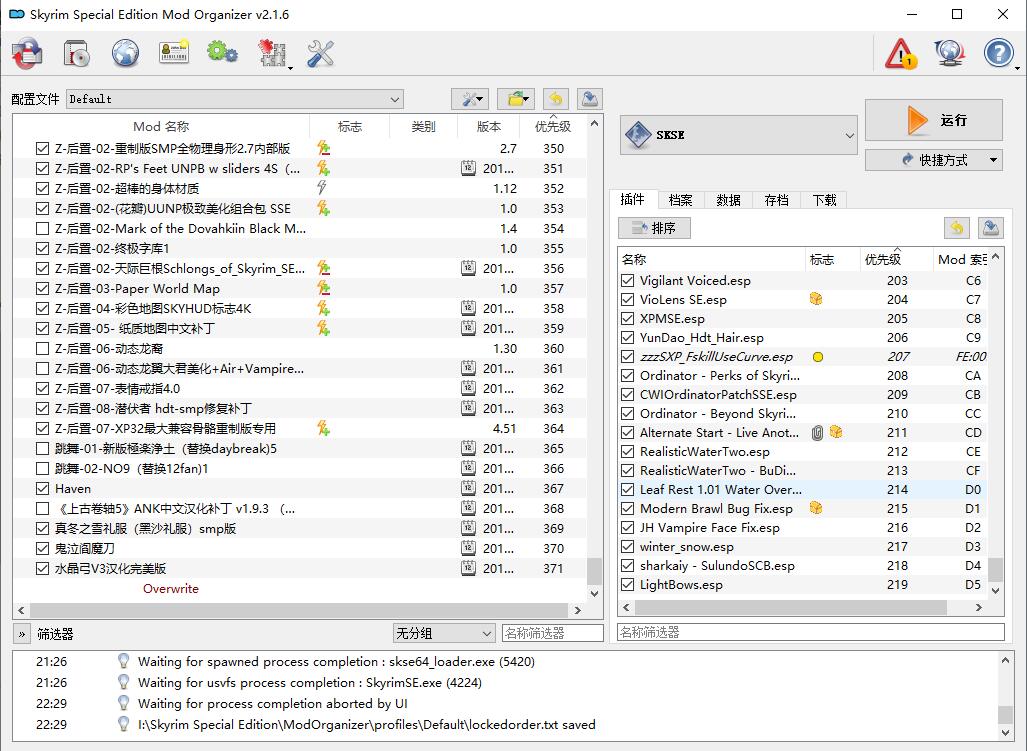The height and width of the screenshot is (751, 1027).
Task: Click the log panel vertical scrollbar thumb
Action: tap(1005, 714)
